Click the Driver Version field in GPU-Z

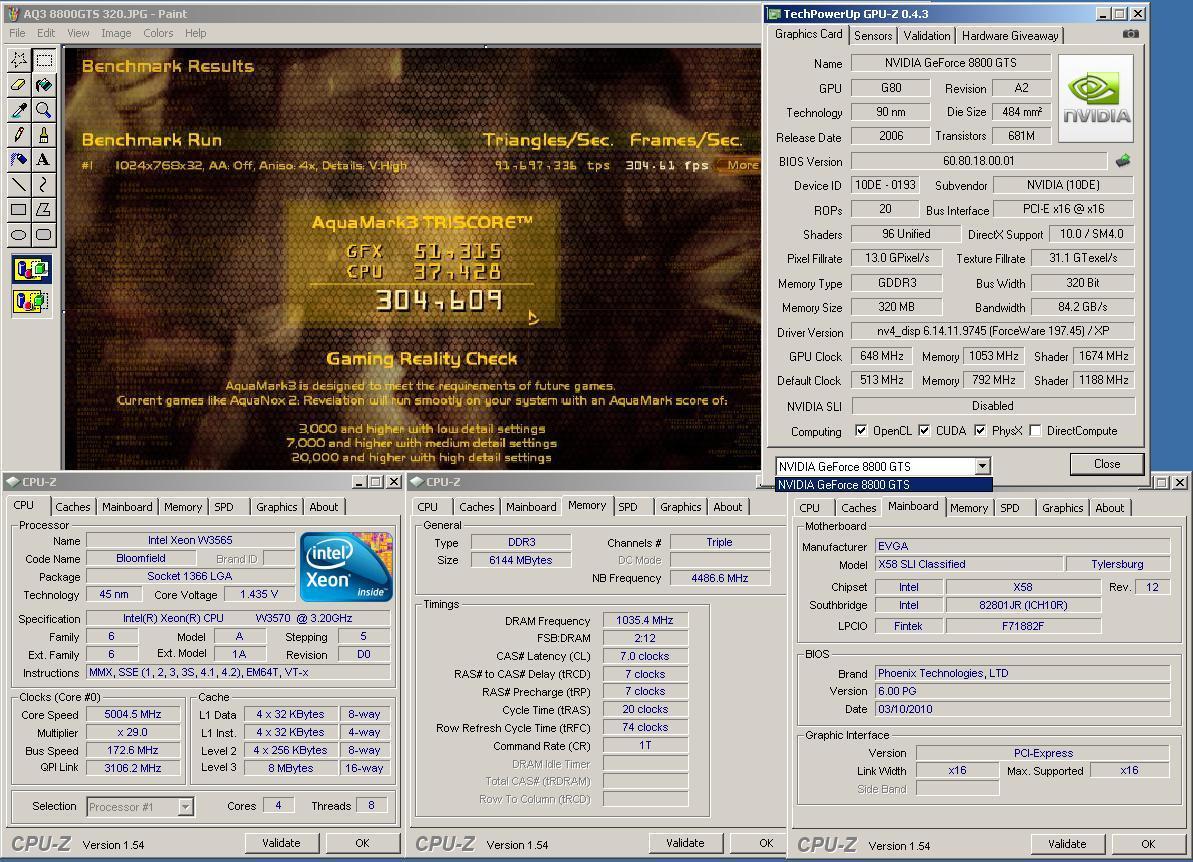click(x=992, y=331)
